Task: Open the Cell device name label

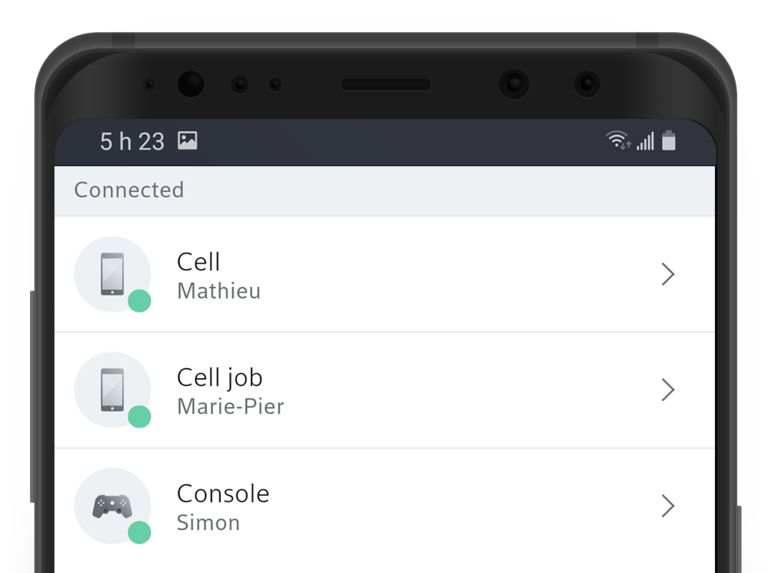Action: [198, 262]
